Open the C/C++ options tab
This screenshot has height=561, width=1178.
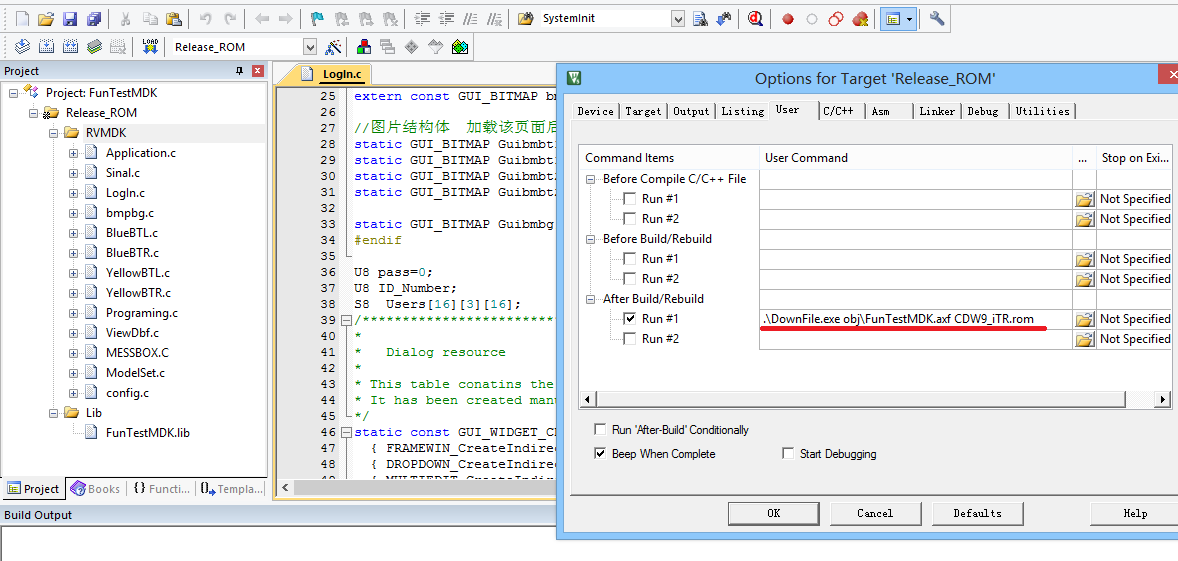[x=838, y=111]
